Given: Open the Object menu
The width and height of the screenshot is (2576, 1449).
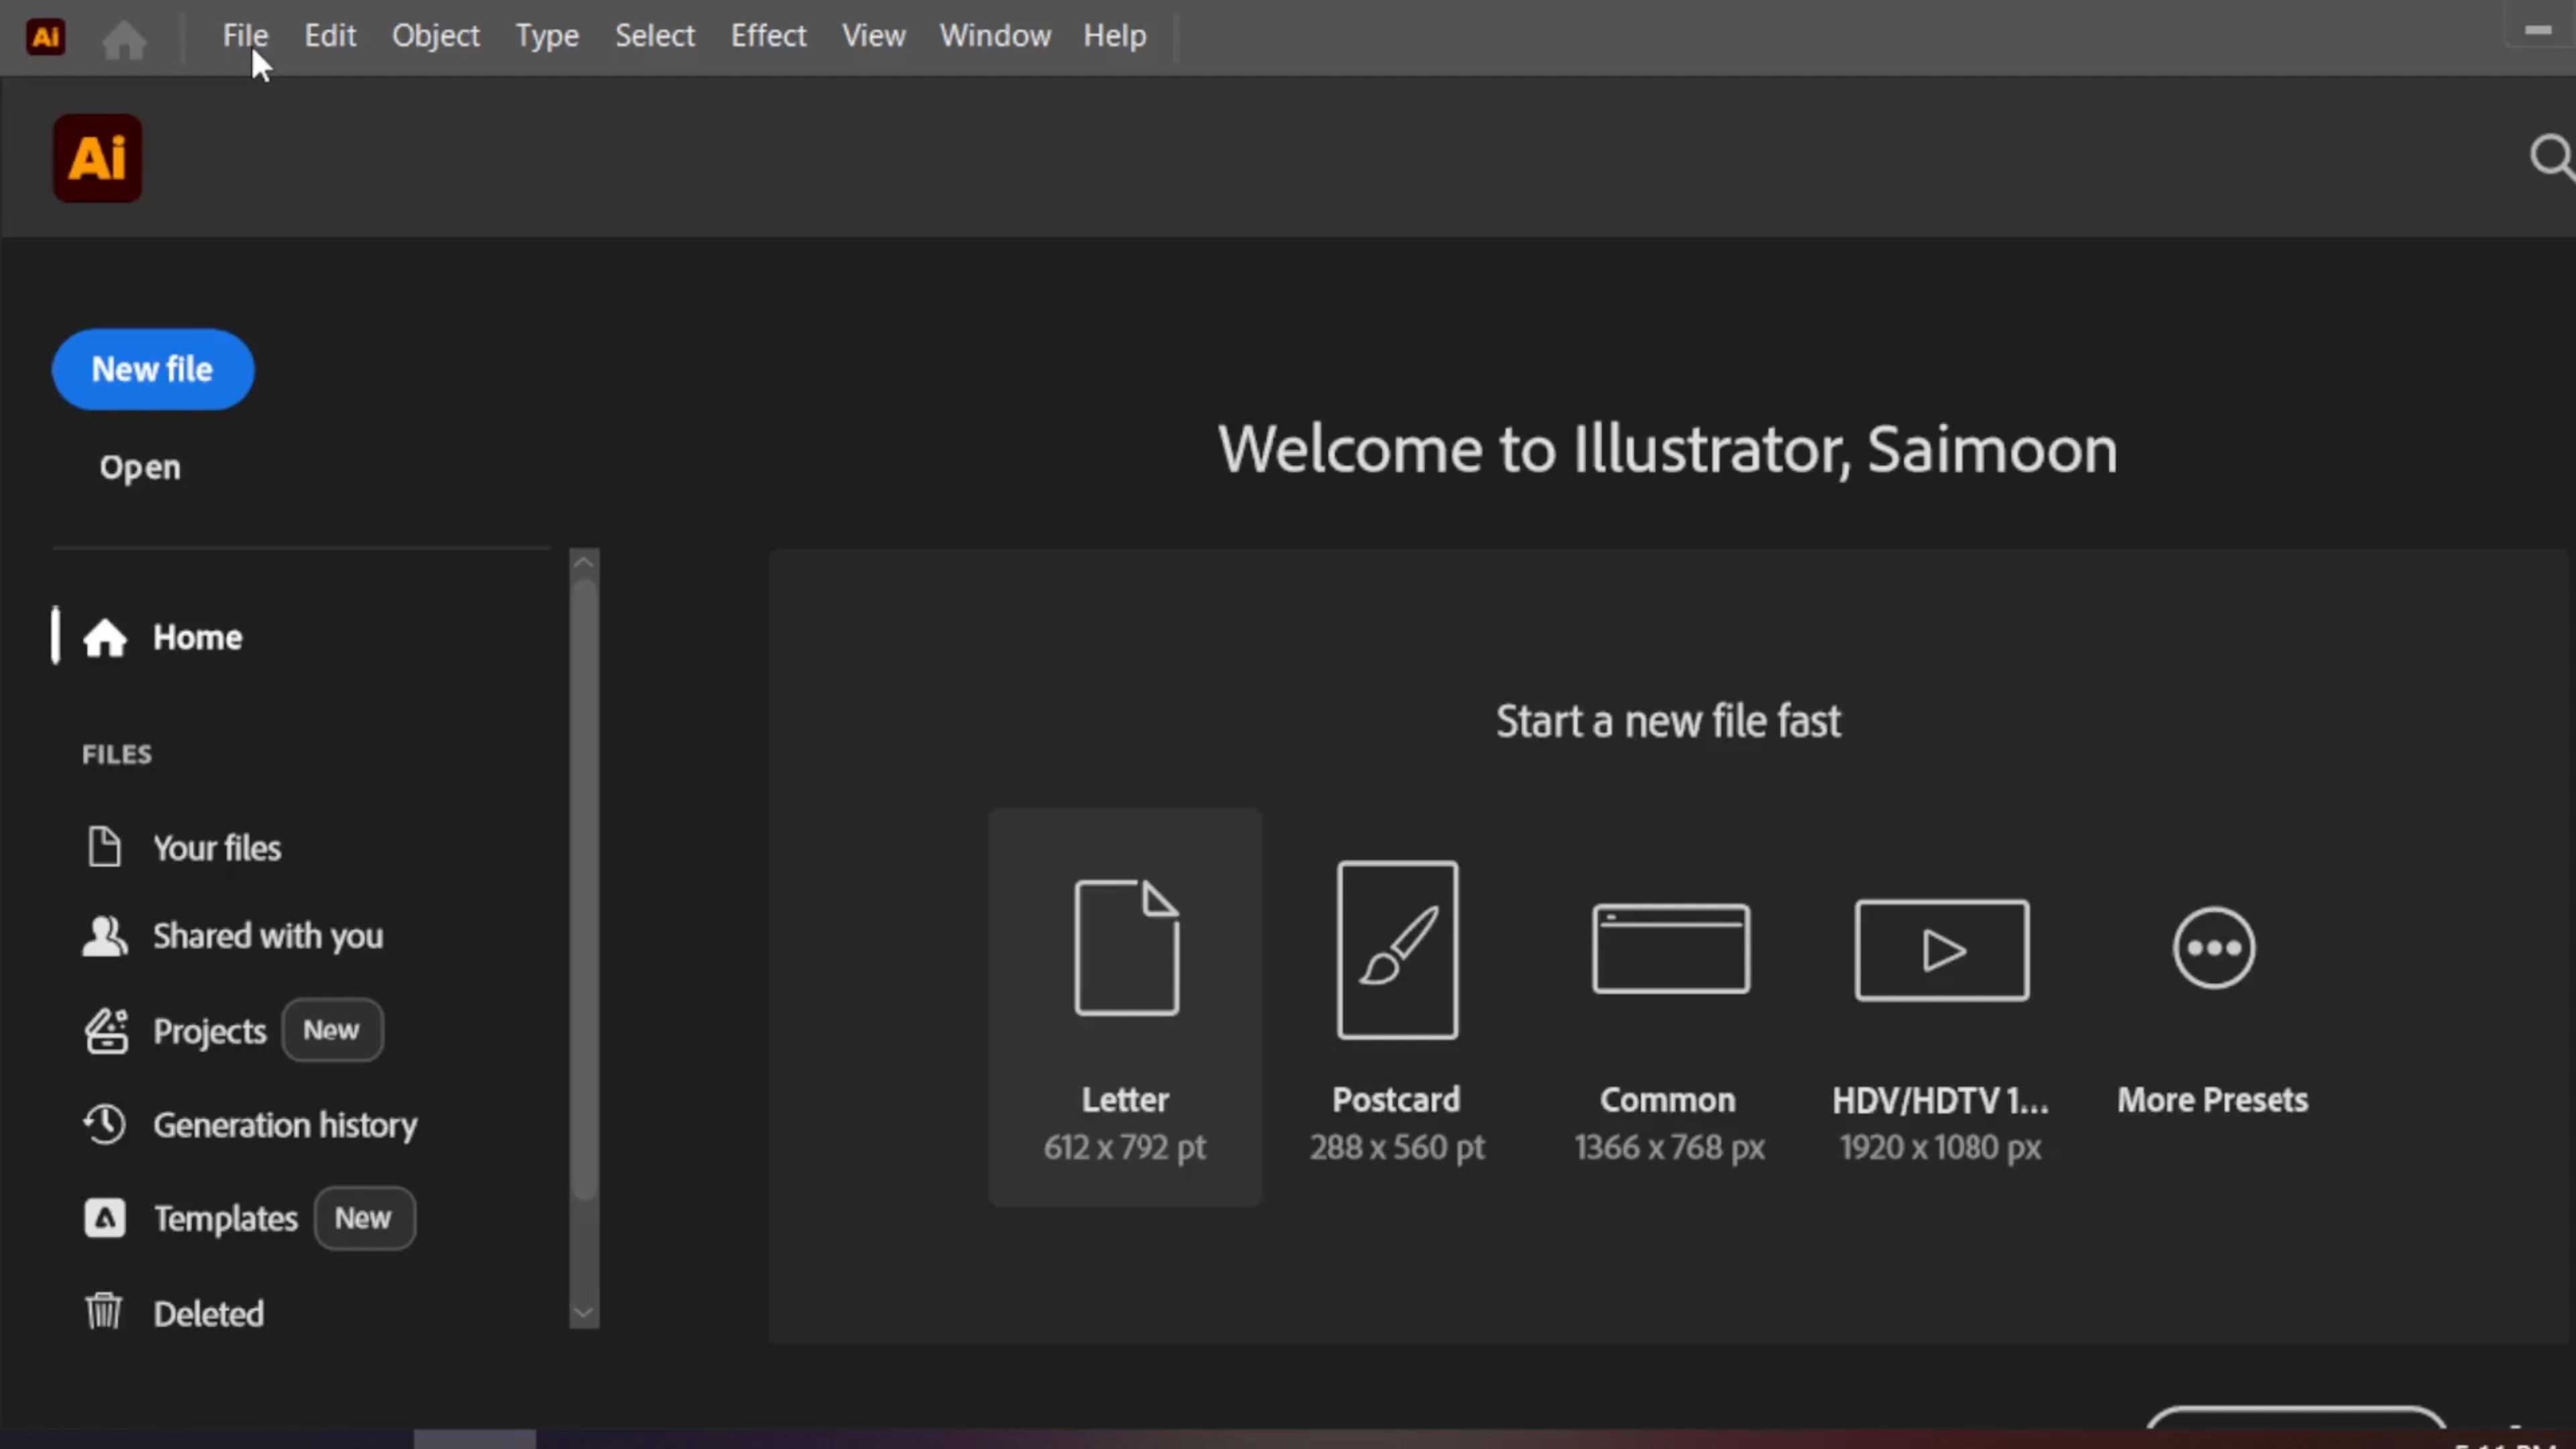Looking at the screenshot, I should pyautogui.click(x=435, y=36).
